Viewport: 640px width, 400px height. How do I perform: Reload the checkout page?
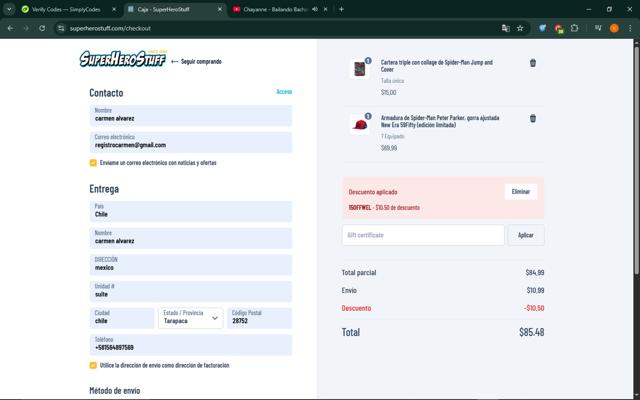tap(42, 28)
